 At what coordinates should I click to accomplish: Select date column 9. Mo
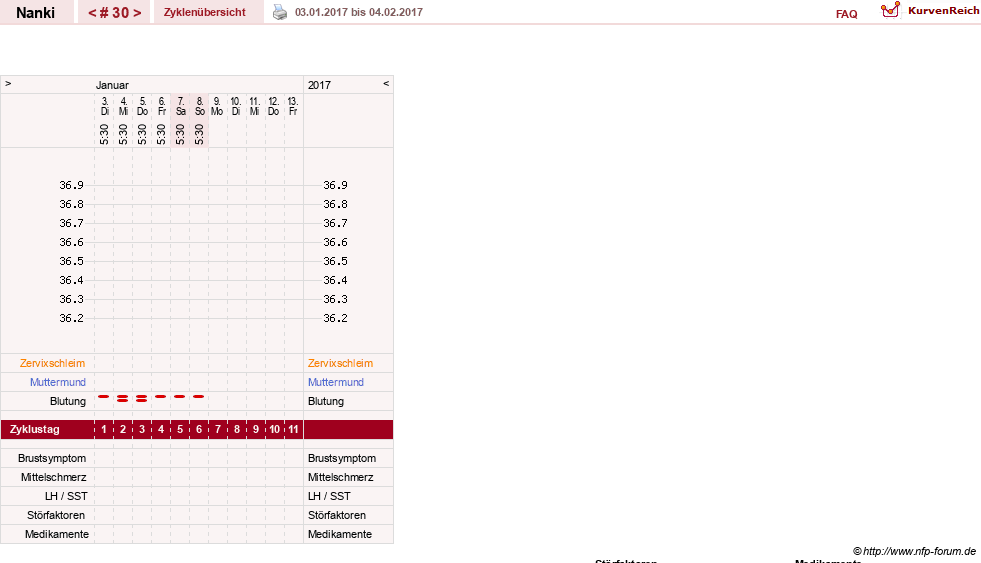pos(216,106)
